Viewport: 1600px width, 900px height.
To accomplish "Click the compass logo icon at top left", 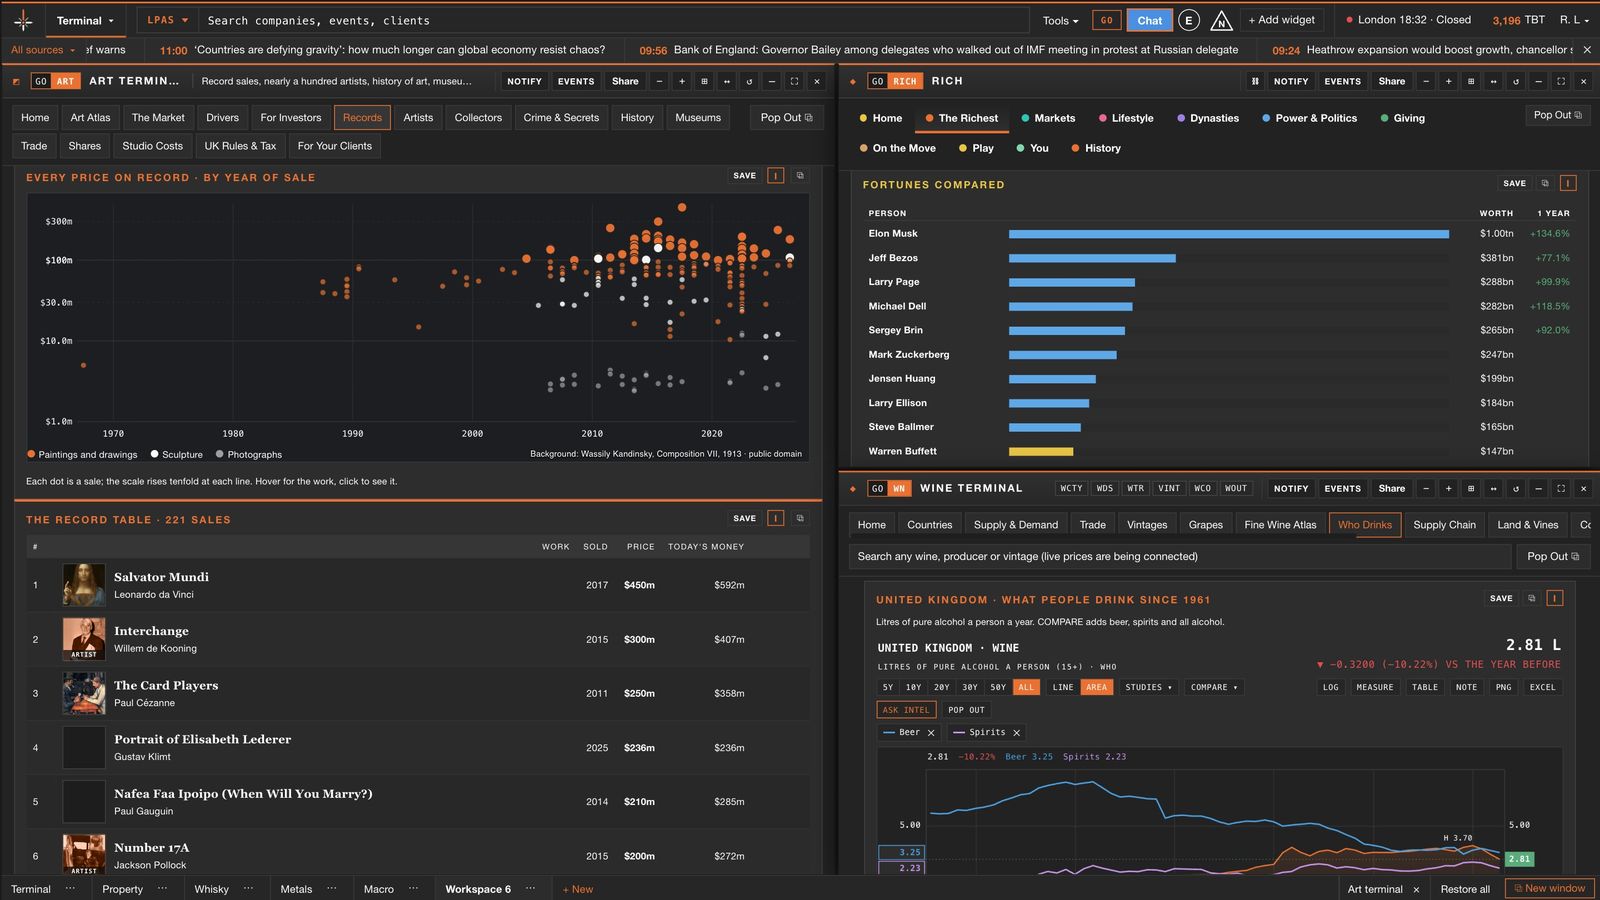I will click(x=23, y=20).
